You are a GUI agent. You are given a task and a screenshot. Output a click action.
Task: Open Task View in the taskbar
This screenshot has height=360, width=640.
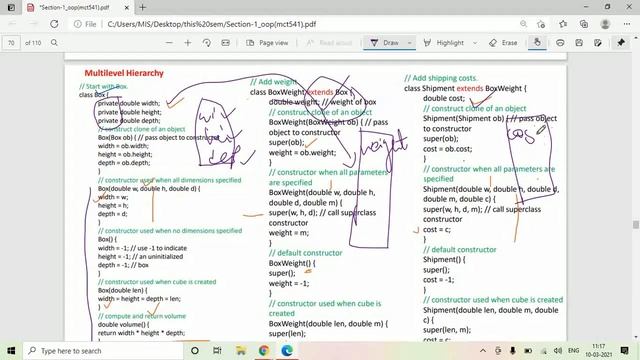(217, 351)
